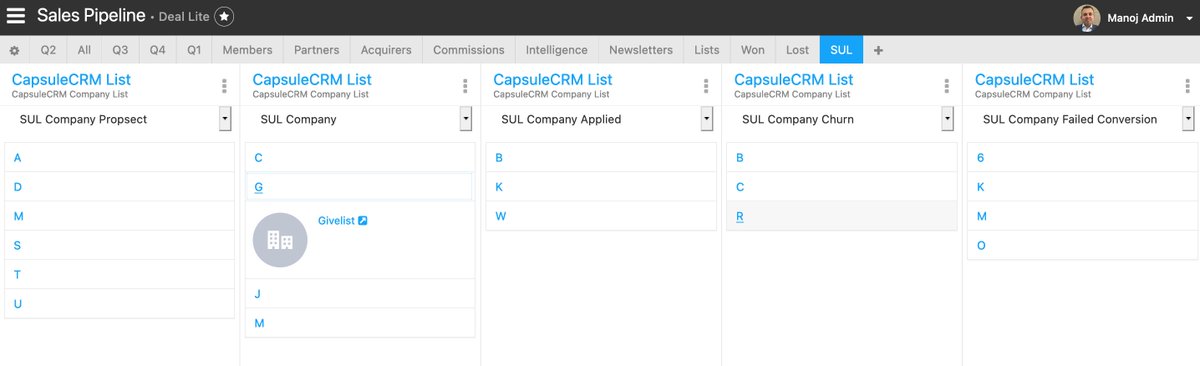The image size is (1200, 366).
Task: Switch to the All tab
Action: pos(84,50)
